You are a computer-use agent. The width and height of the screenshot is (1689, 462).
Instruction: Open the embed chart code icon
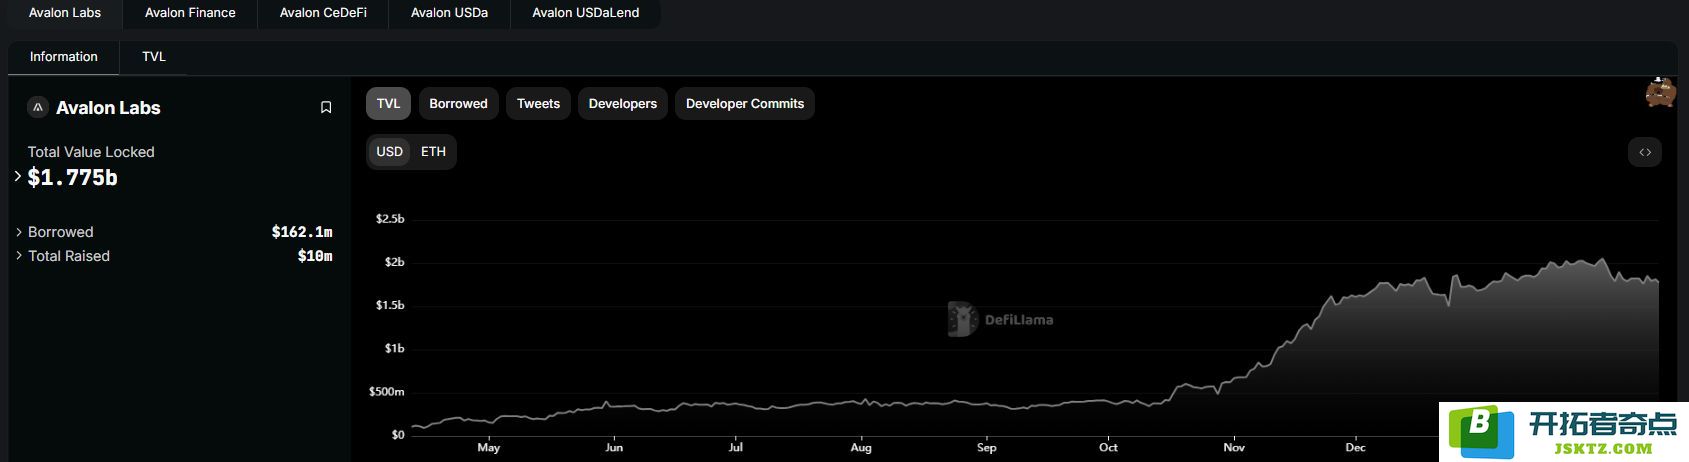[x=1645, y=152]
